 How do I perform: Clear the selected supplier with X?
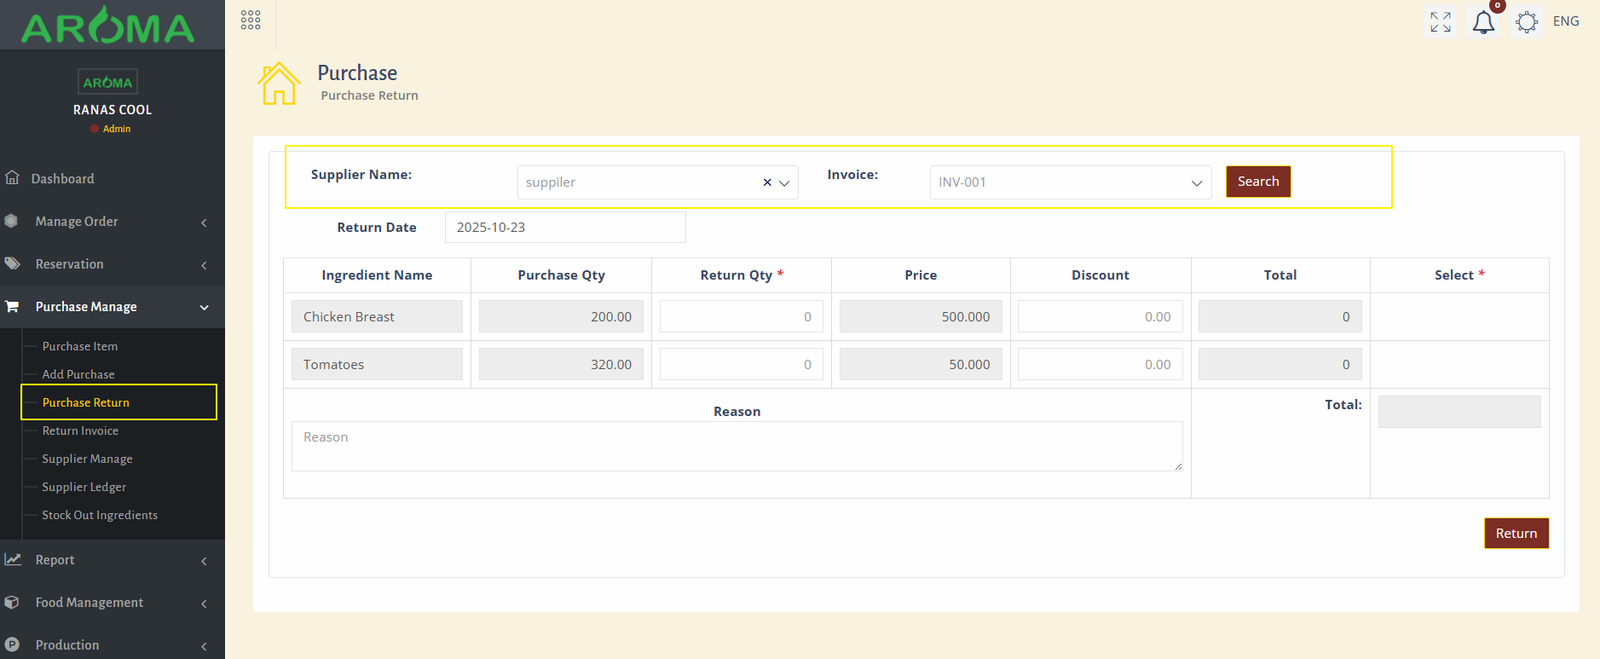coord(767,183)
